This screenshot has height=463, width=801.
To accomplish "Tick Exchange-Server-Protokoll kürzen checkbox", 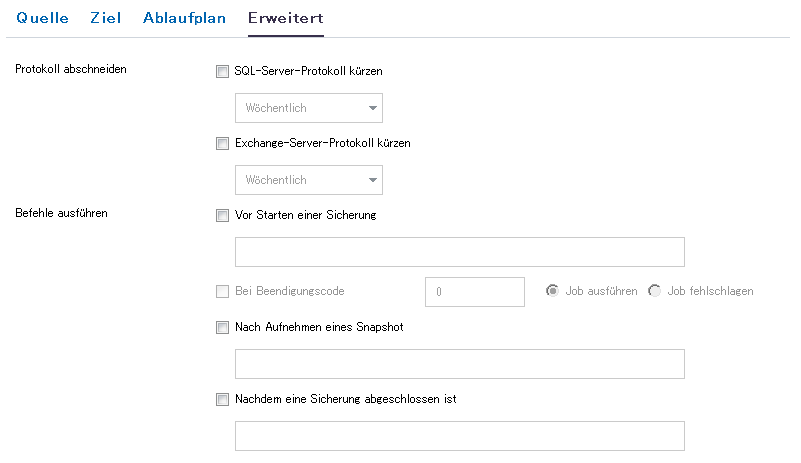I will [x=222, y=143].
